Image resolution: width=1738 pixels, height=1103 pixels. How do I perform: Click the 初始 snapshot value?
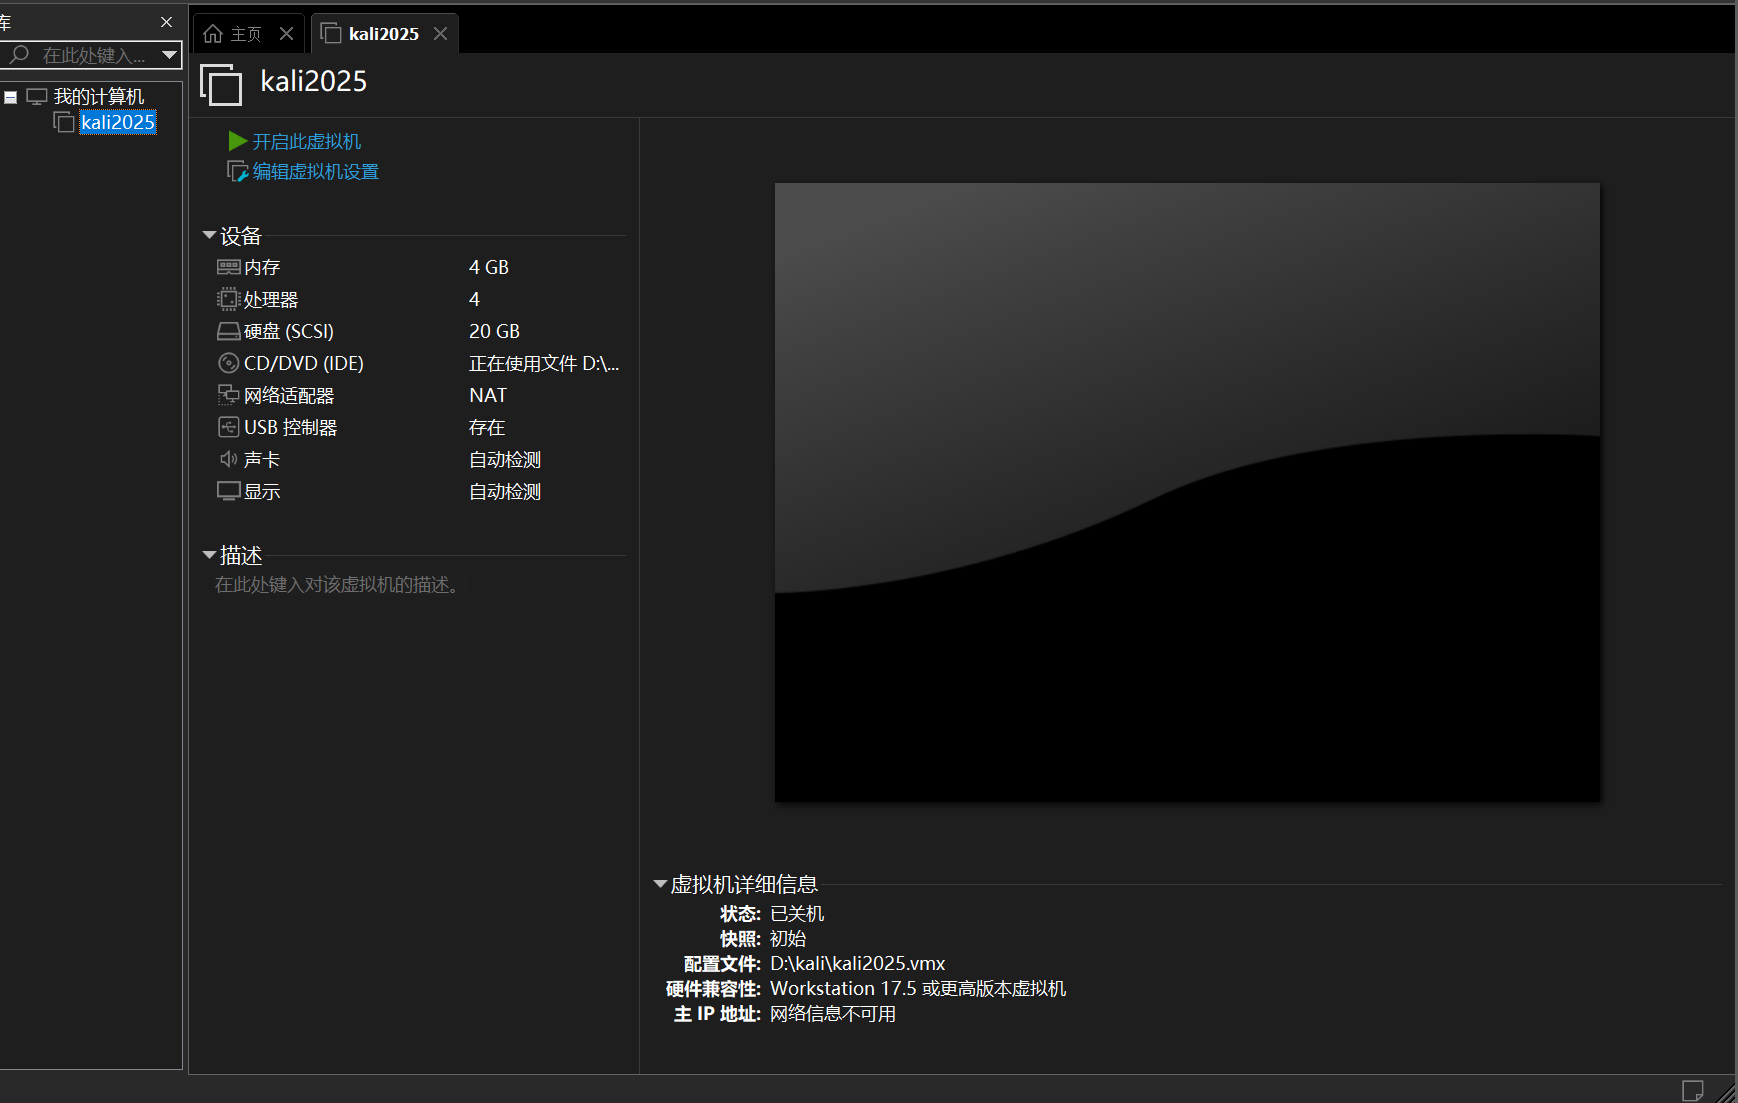click(x=788, y=939)
